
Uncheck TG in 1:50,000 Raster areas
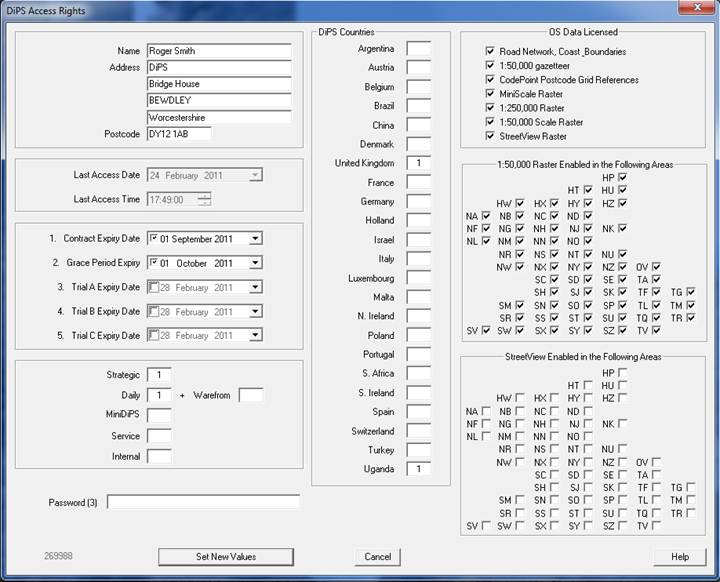(x=691, y=292)
